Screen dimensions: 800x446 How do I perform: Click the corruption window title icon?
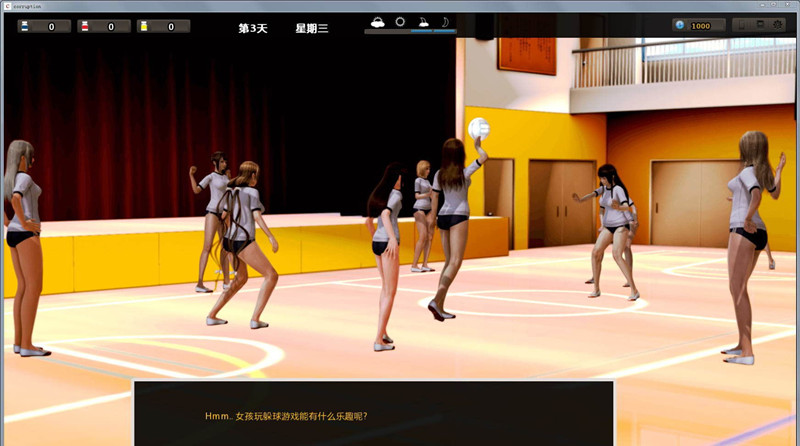pos(7,6)
